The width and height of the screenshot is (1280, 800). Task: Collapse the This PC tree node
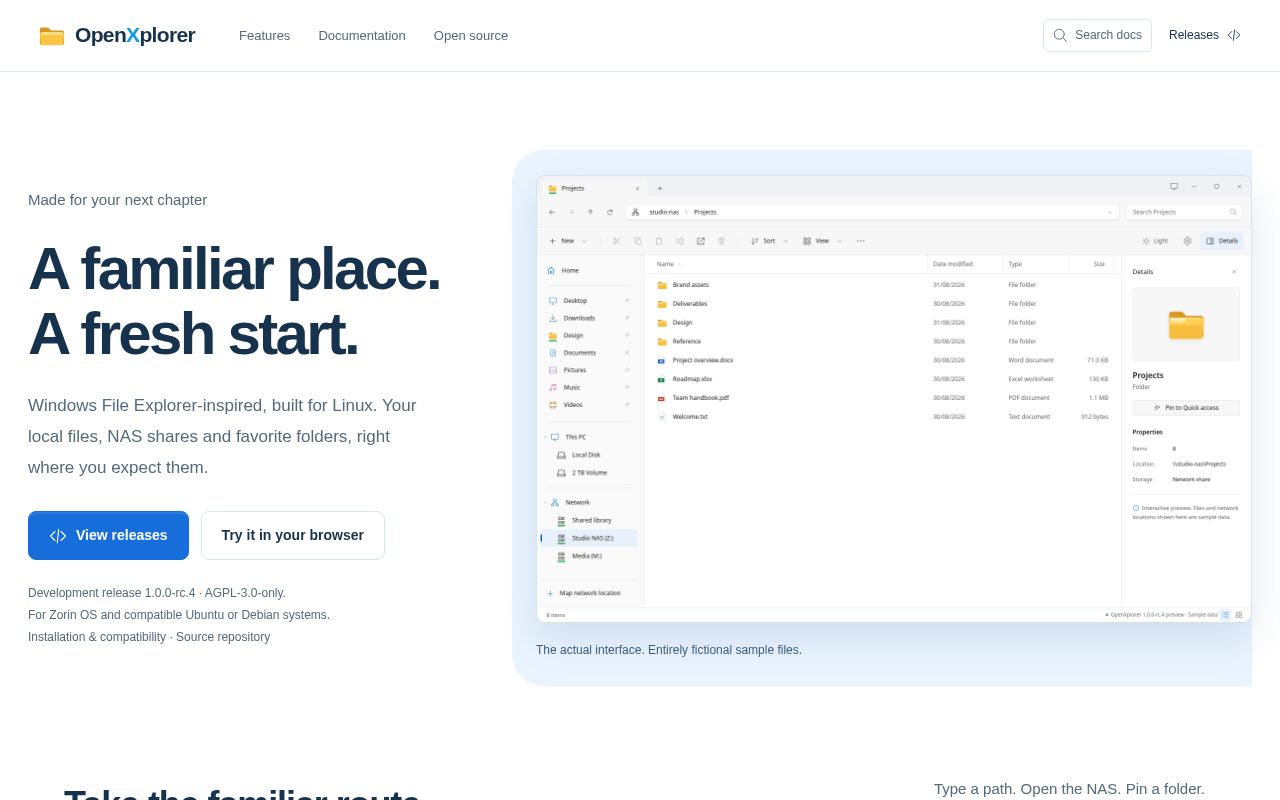545,437
